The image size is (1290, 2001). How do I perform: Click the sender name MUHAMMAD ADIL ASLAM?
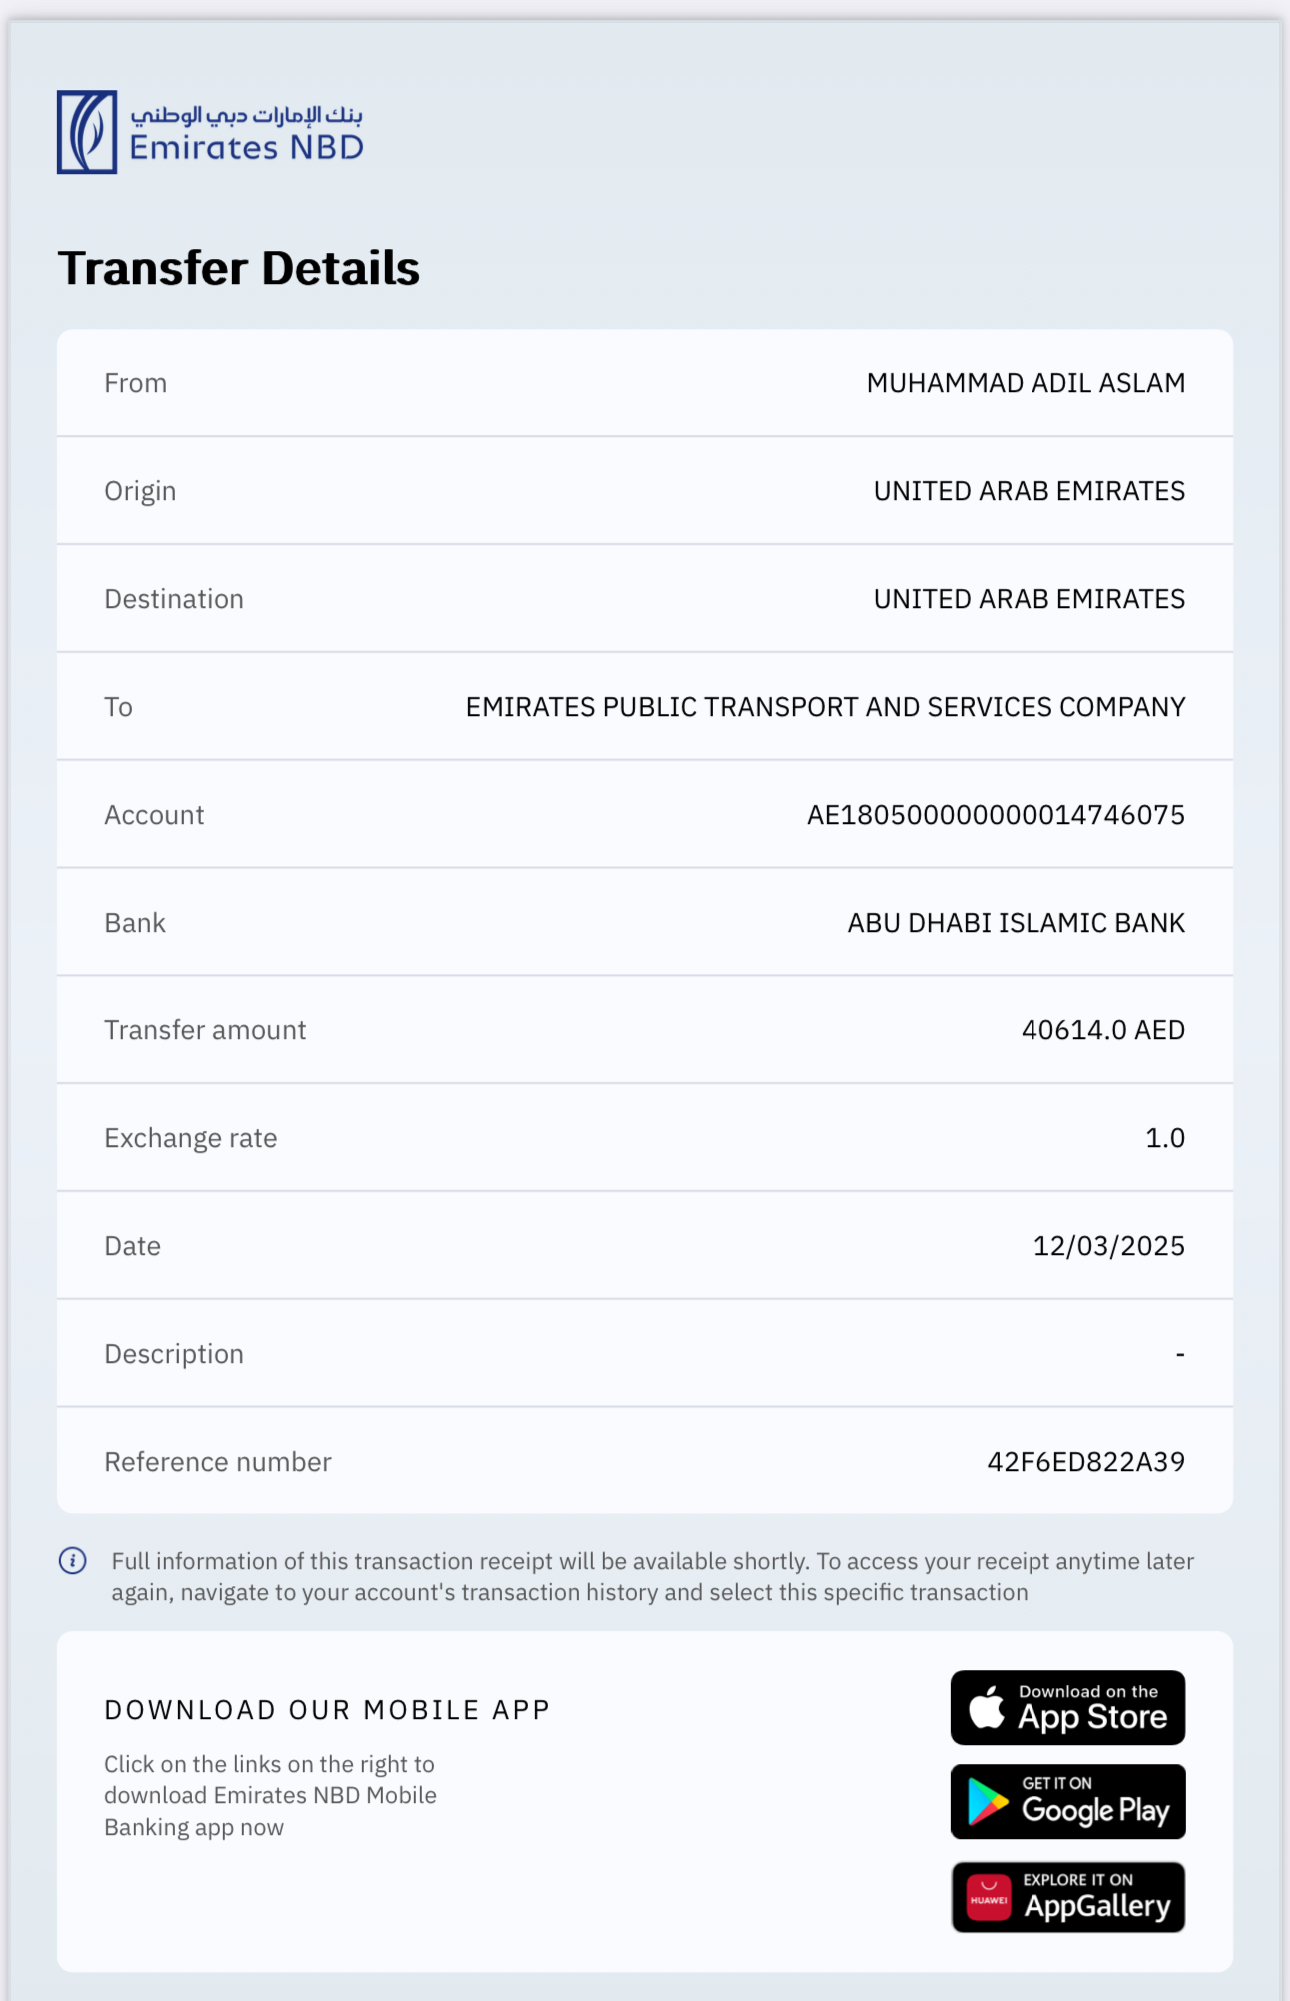tap(1026, 383)
